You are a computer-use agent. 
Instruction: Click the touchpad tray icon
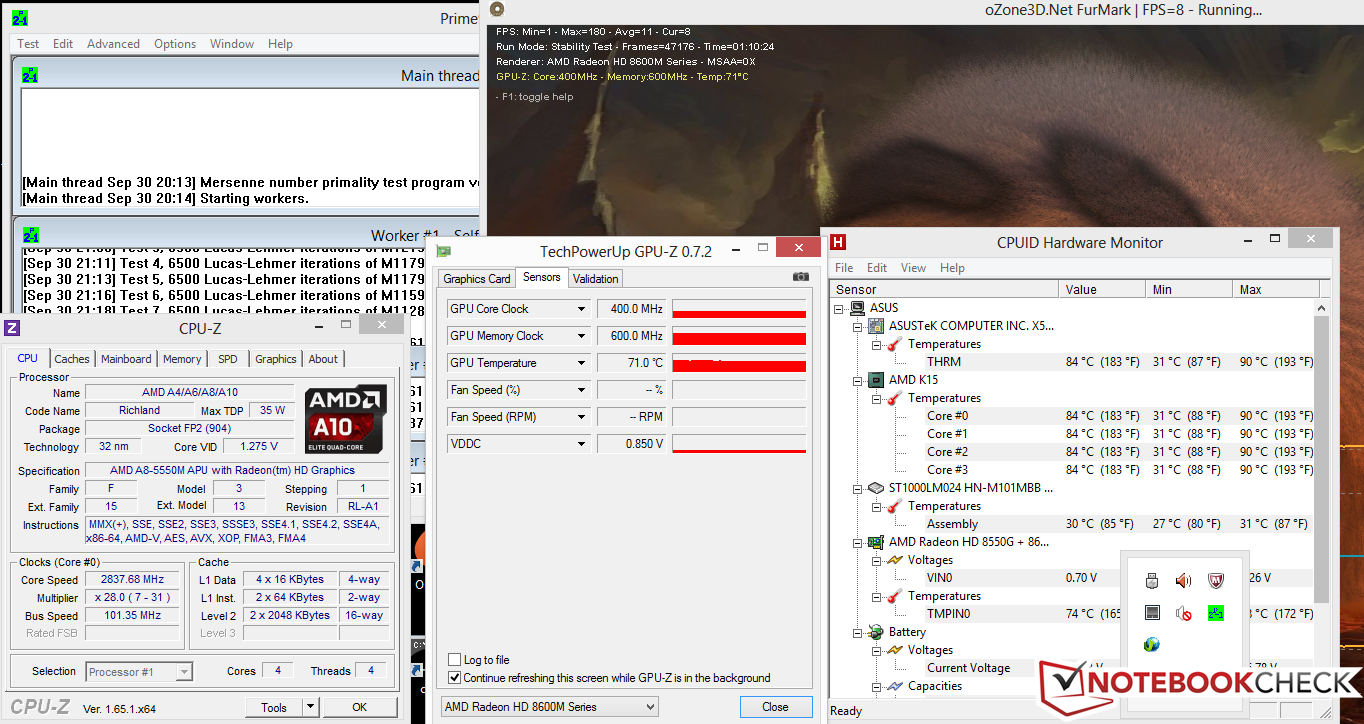coord(1152,612)
